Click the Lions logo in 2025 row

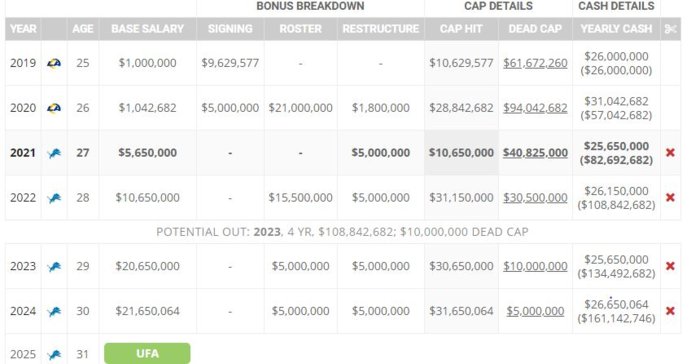[54, 355]
